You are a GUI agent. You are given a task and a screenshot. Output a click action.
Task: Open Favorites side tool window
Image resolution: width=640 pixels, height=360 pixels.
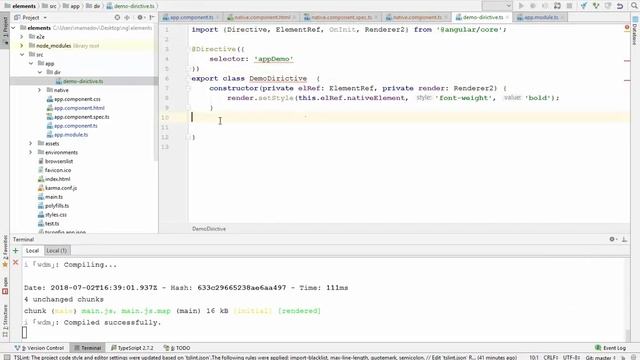pos(5,251)
